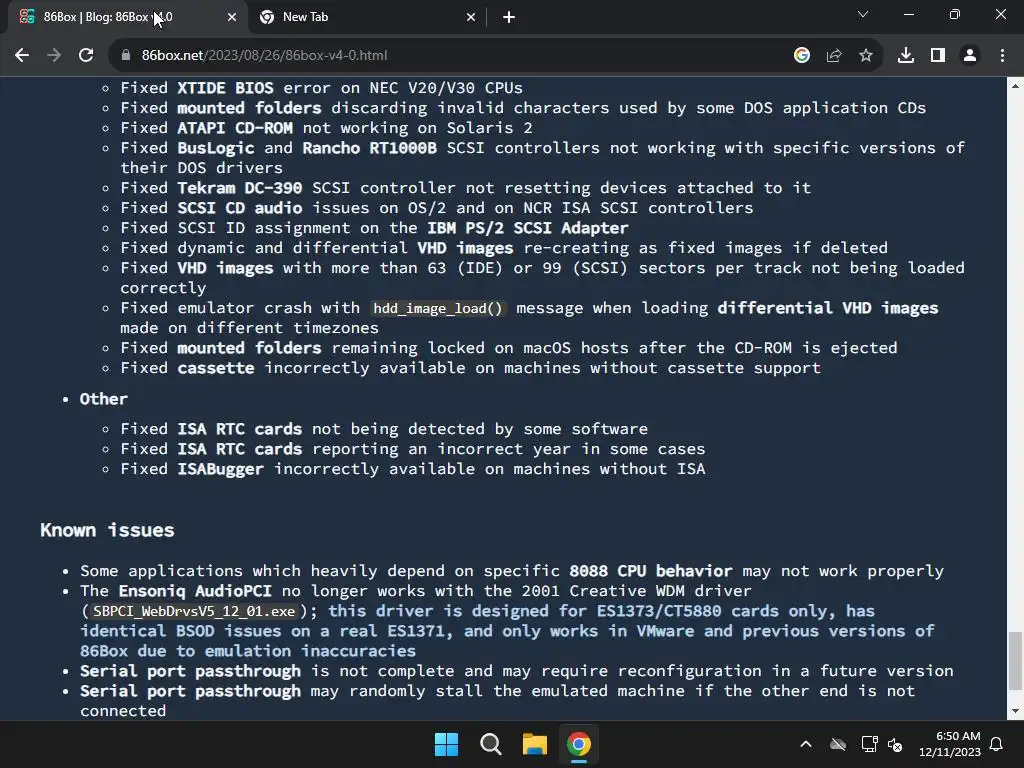This screenshot has width=1024, height=768.
Task: Open a new browser tab
Action: pos(509,18)
